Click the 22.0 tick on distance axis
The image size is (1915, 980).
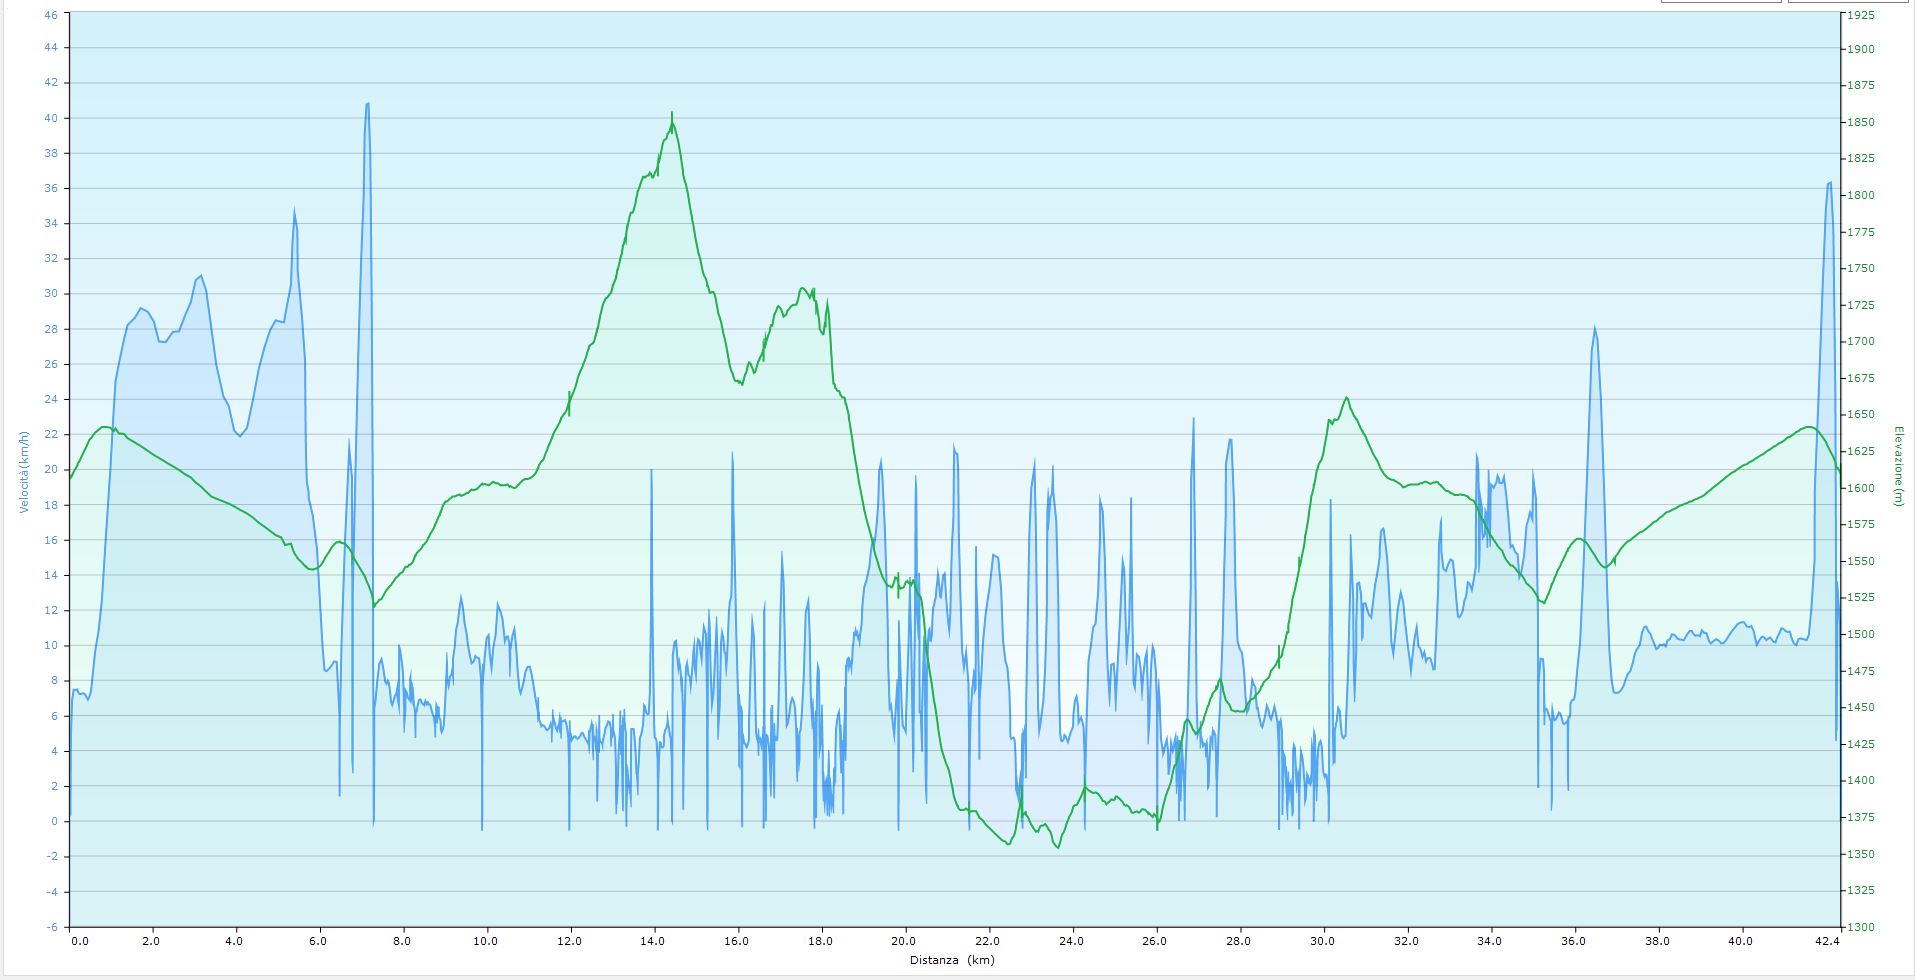click(x=988, y=941)
